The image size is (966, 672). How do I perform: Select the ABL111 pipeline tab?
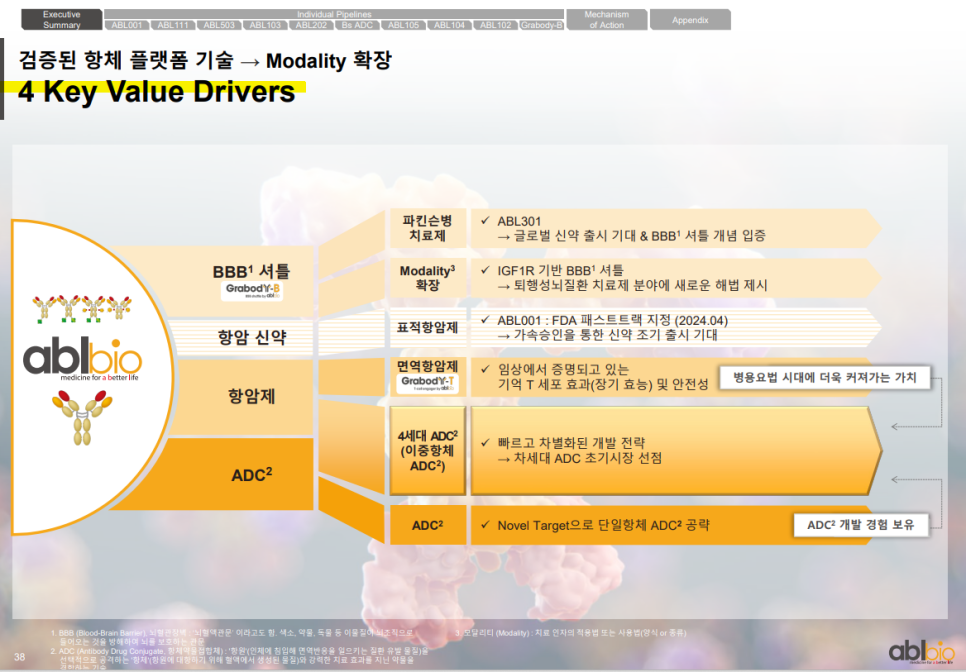[173, 25]
